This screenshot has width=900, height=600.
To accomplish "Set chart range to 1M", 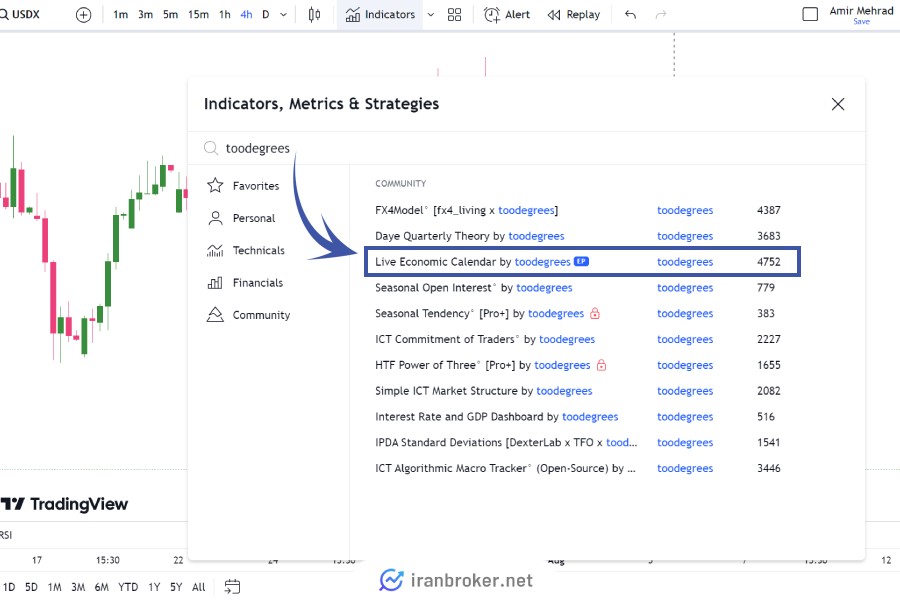I will coord(55,587).
